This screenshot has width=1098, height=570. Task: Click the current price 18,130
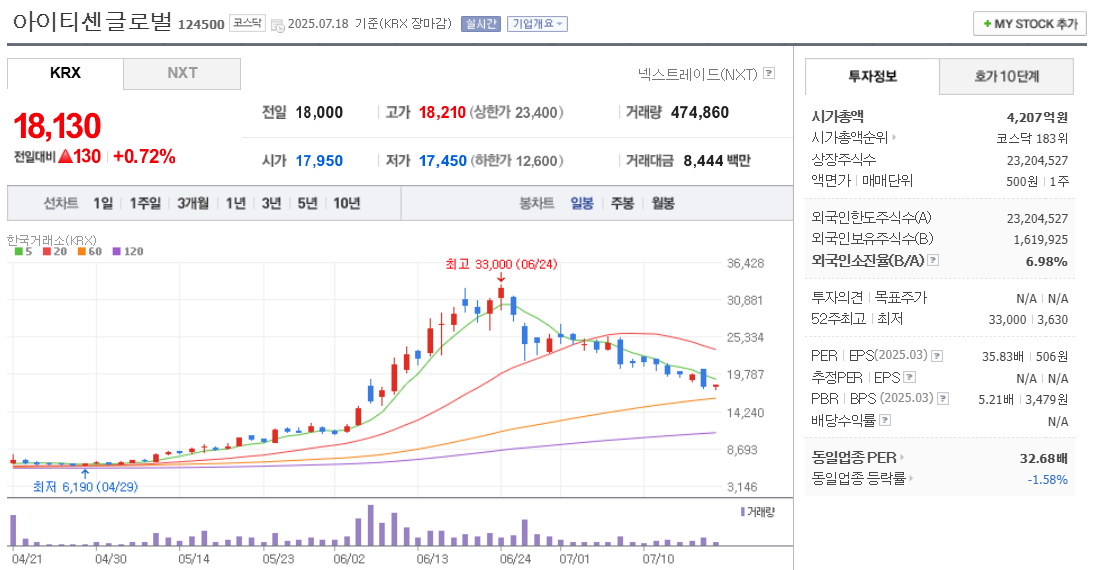(57, 126)
